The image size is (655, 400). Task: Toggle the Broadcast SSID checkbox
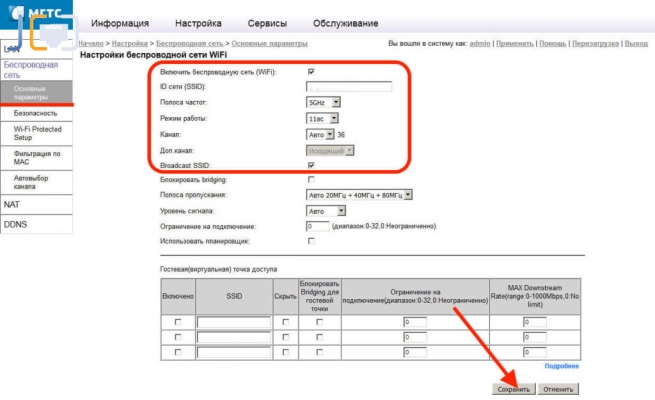(312, 165)
